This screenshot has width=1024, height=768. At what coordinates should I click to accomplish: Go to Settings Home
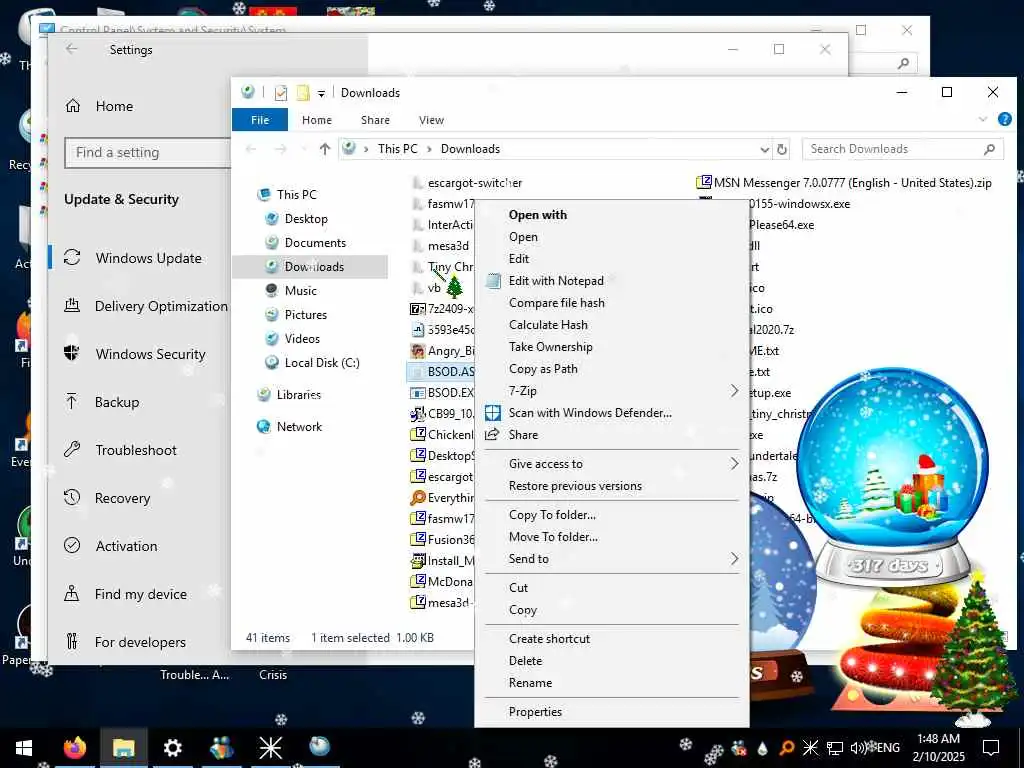[99, 106]
